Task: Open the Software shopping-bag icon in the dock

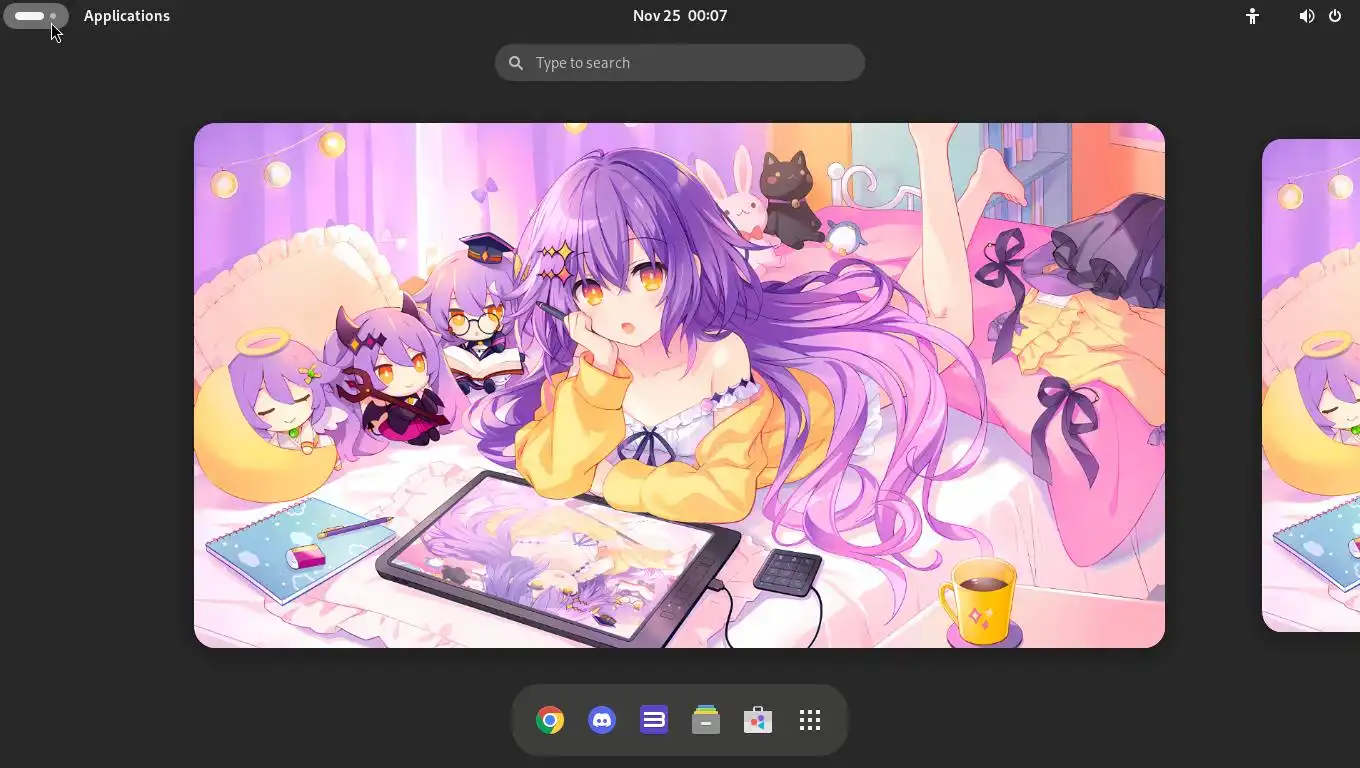Action: pyautogui.click(x=758, y=720)
